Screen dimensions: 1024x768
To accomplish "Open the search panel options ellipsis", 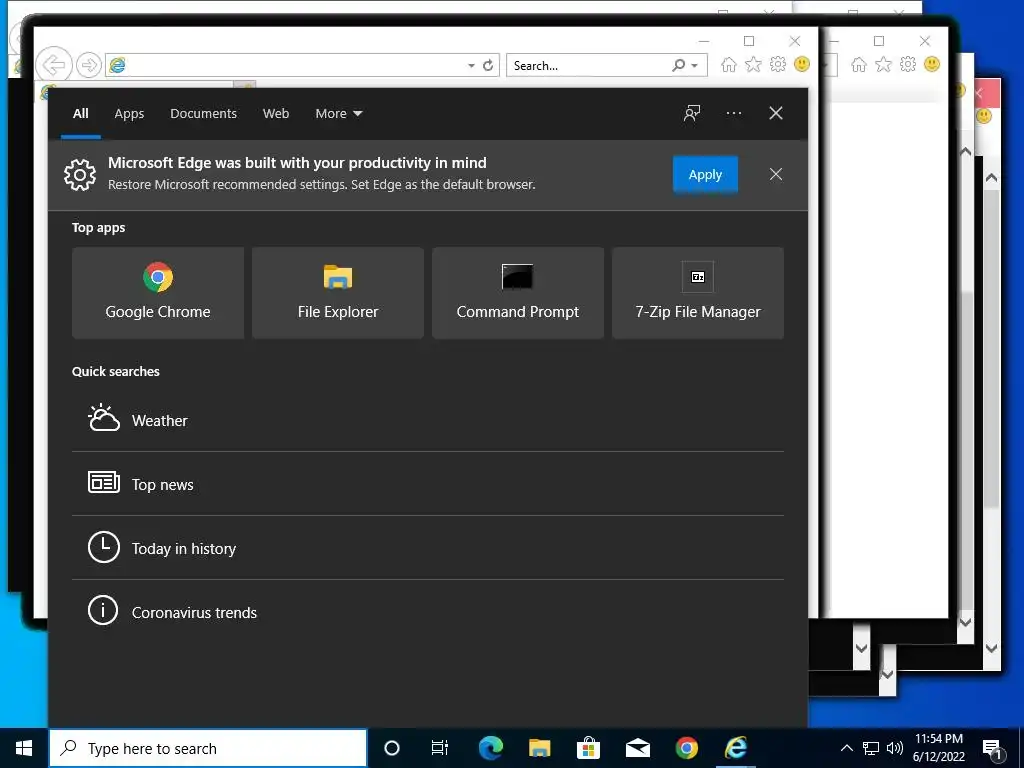I will click(x=733, y=113).
